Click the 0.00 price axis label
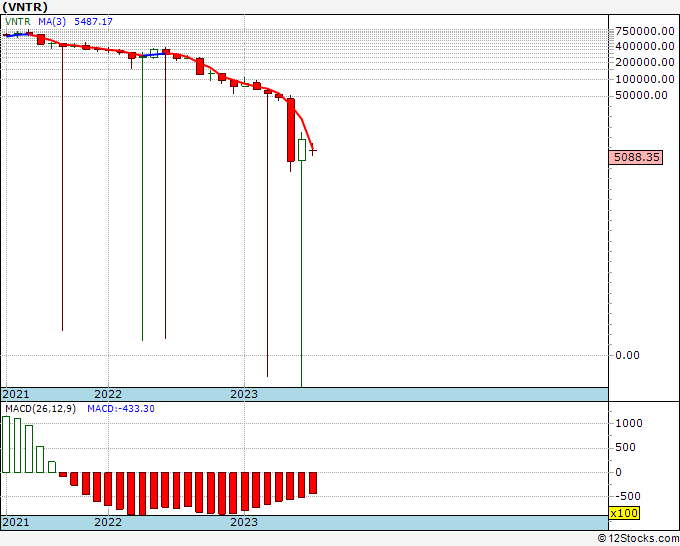The width and height of the screenshot is (680, 546). click(628, 355)
